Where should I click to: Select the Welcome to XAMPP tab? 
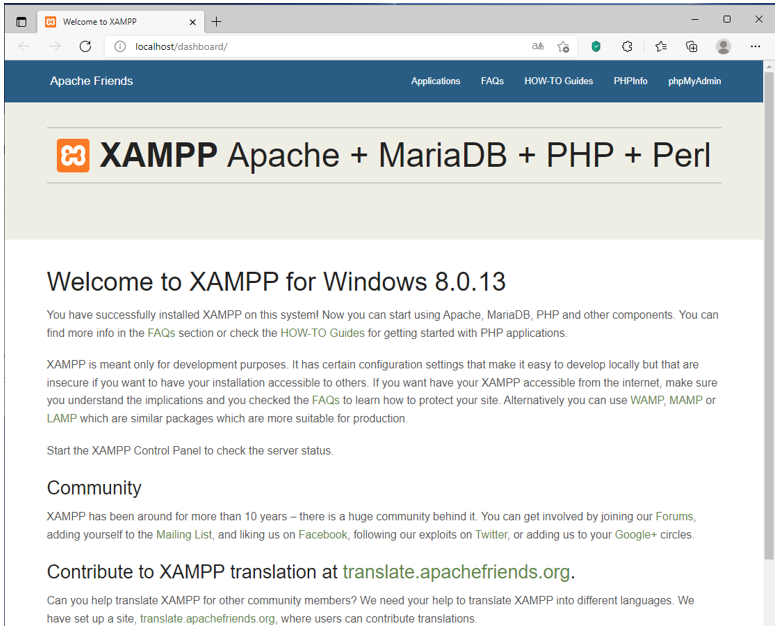pyautogui.click(x=121, y=22)
